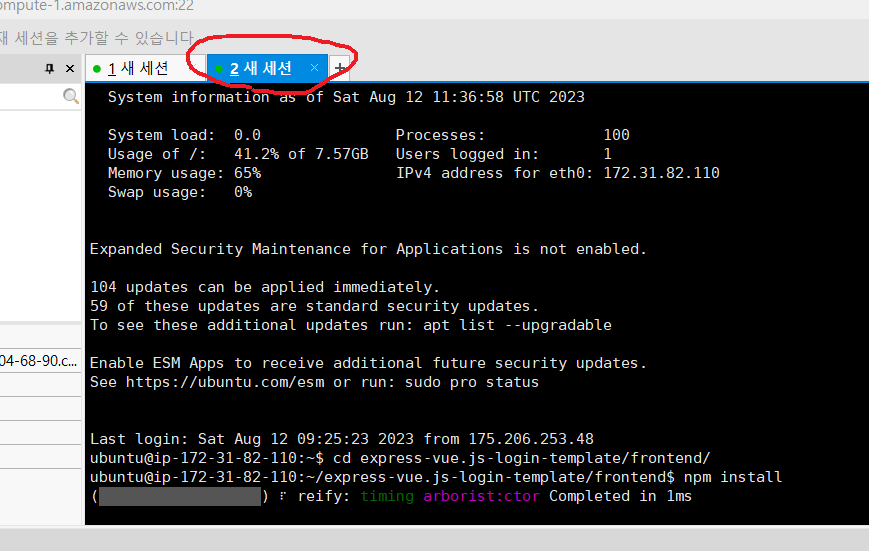Close the '2 새 세션' tab
Screen dimensions: 869x551
[x=314, y=68]
